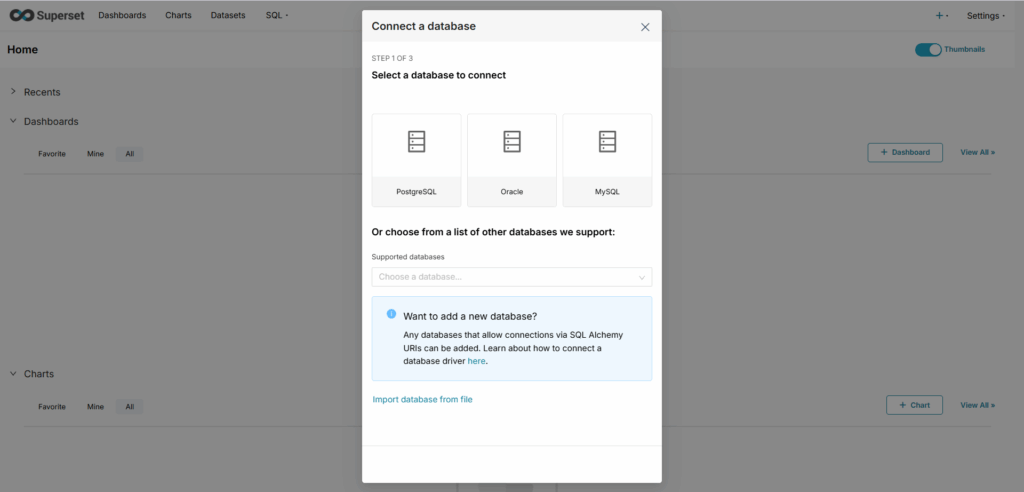1024x492 pixels.
Task: Click the Superset logo
Action: [x=46, y=15]
